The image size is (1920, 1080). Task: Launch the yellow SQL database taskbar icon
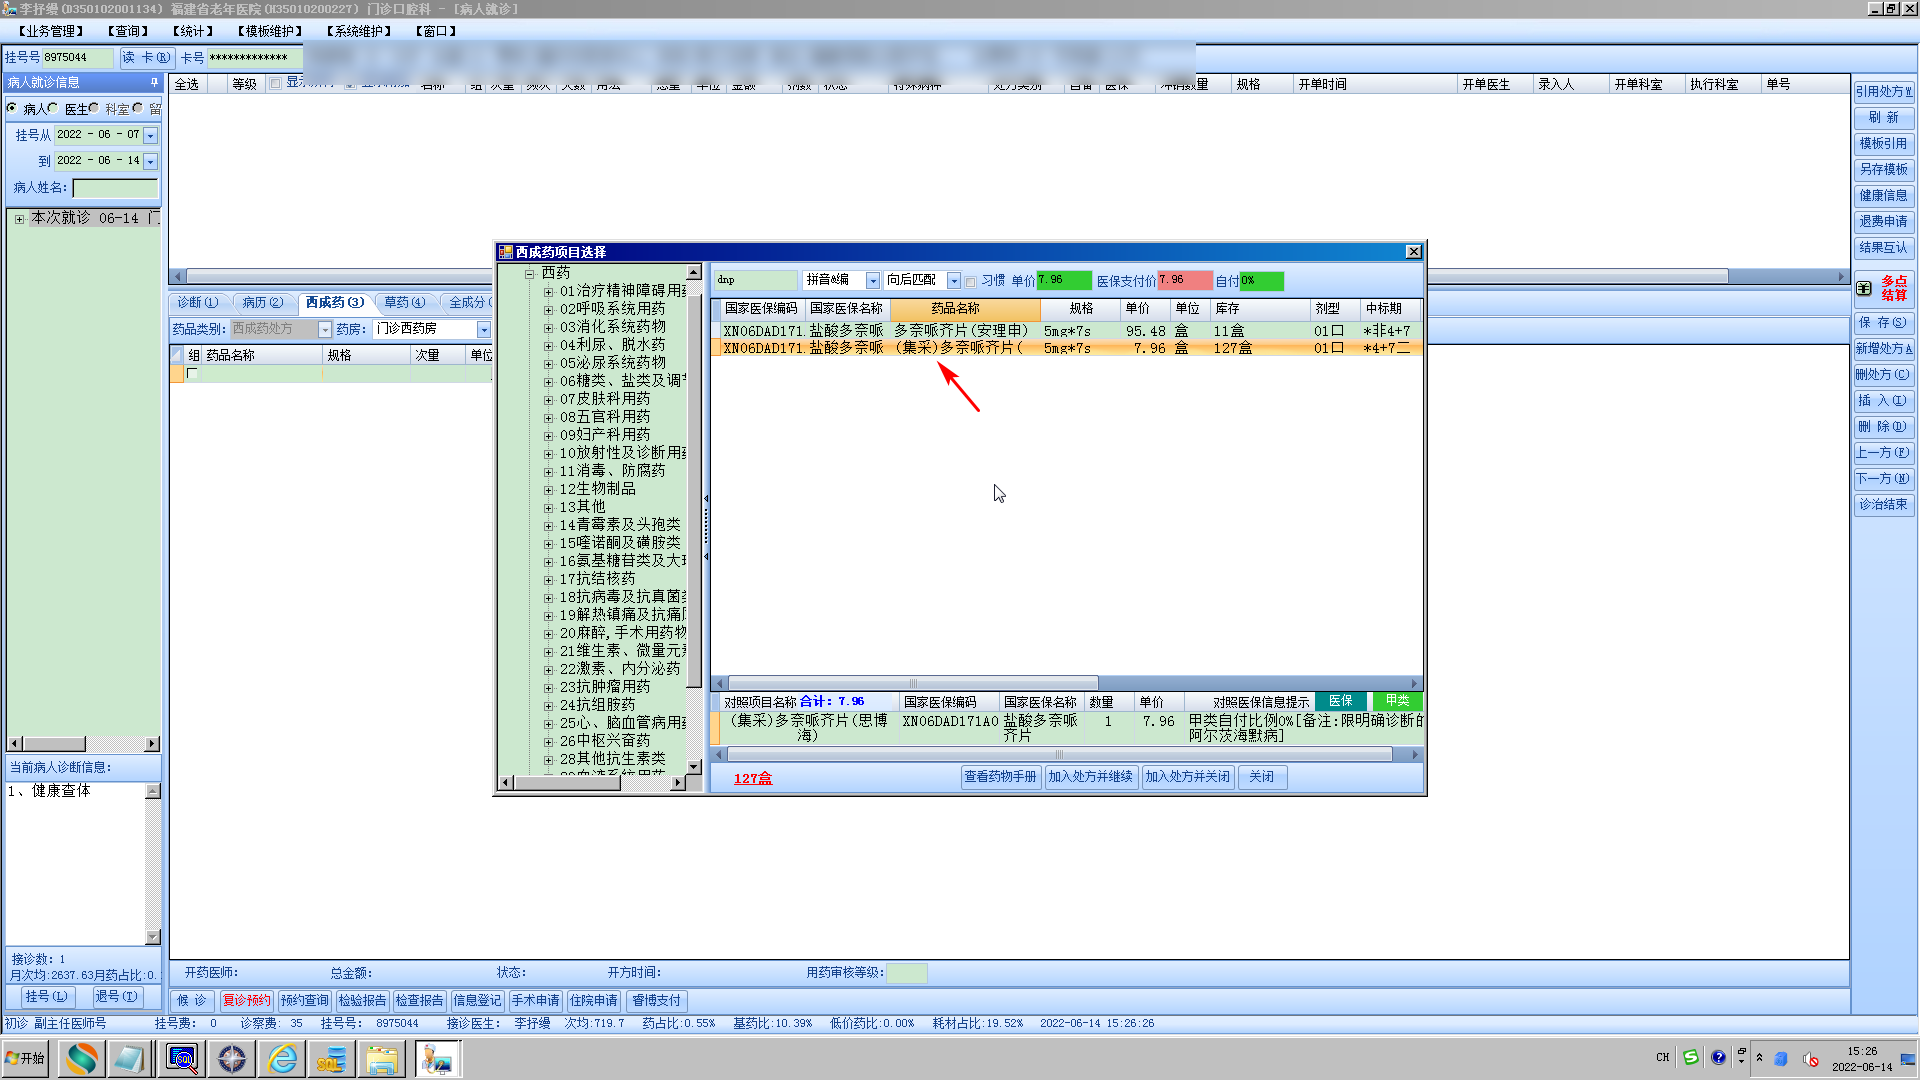[331, 1059]
